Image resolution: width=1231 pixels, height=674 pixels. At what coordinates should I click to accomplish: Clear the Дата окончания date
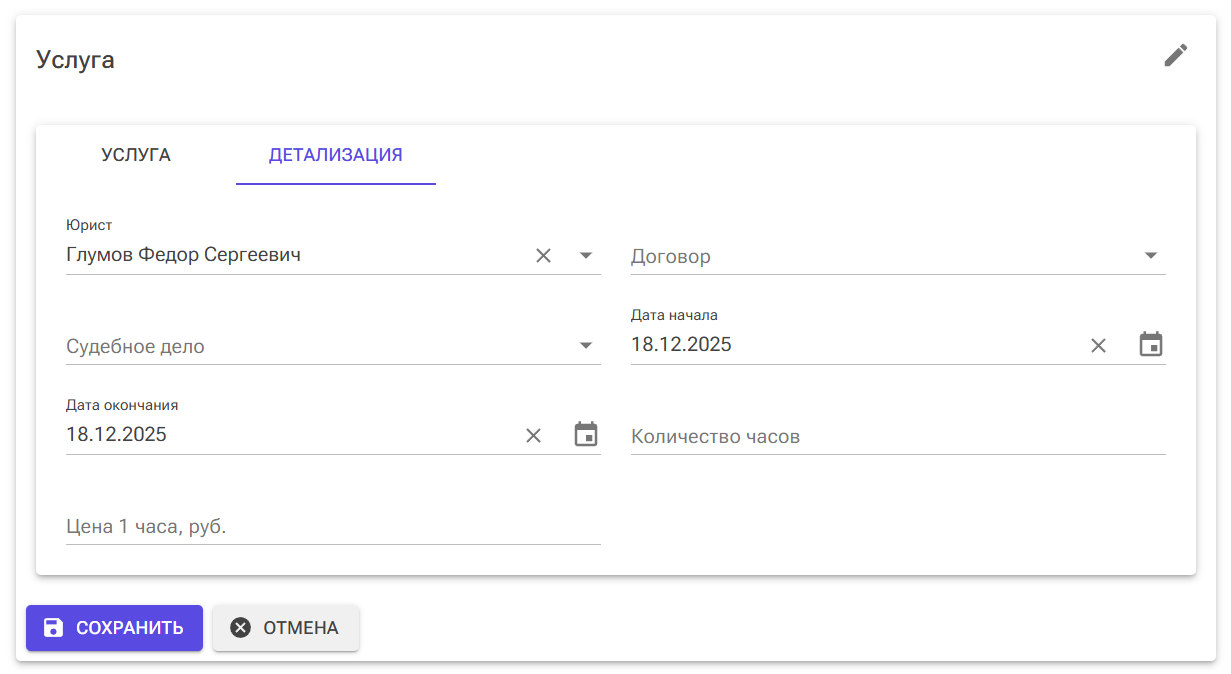[x=533, y=434]
